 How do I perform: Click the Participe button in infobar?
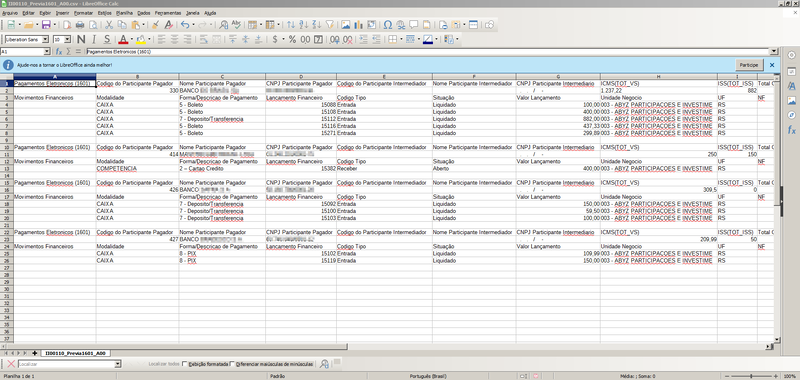(749, 65)
